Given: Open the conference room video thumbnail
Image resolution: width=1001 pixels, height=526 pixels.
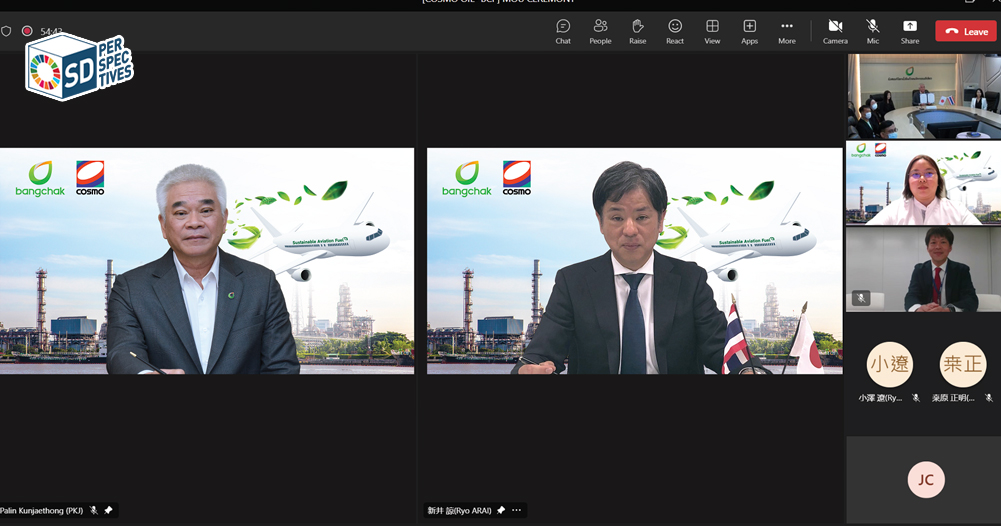Looking at the screenshot, I should (923, 96).
